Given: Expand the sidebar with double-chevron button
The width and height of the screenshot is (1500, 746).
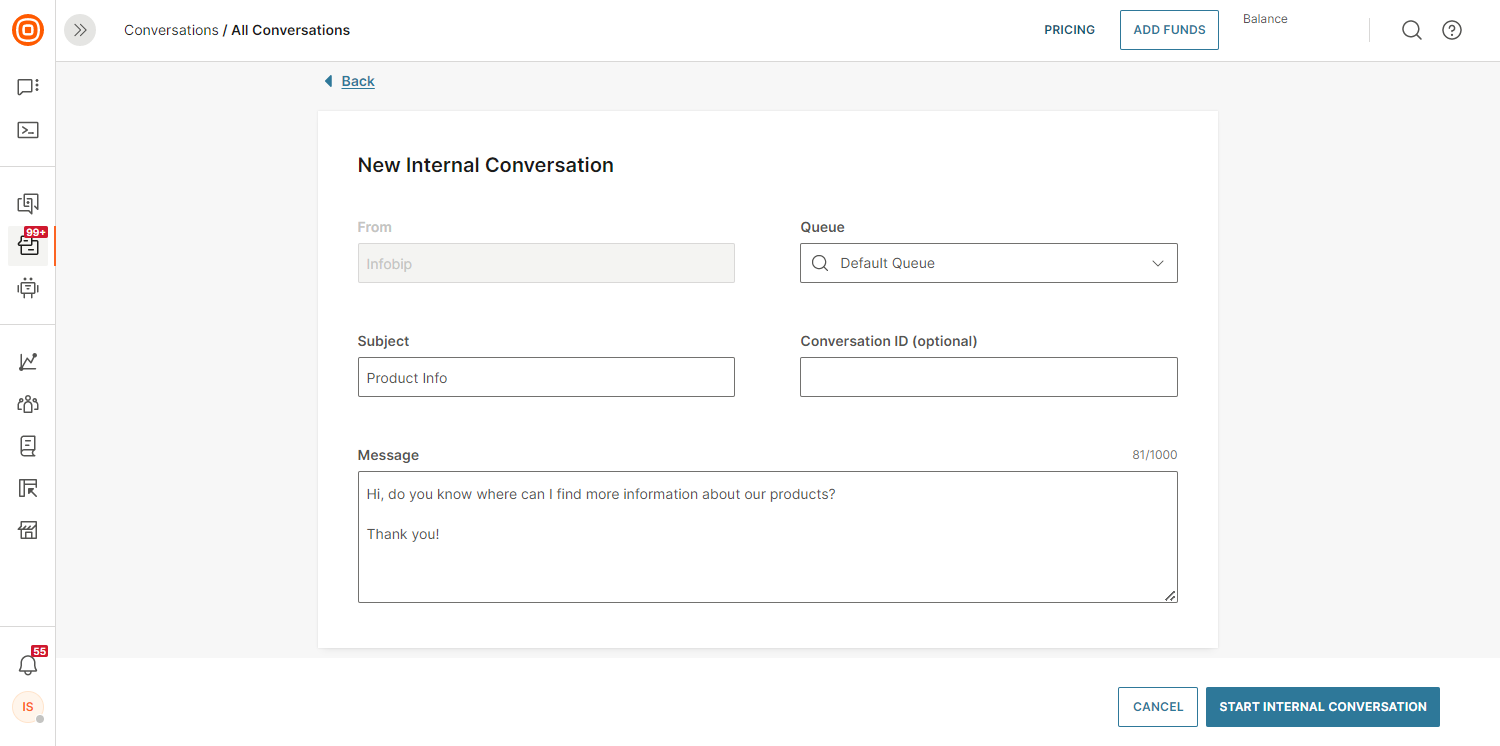Looking at the screenshot, I should tap(80, 30).
